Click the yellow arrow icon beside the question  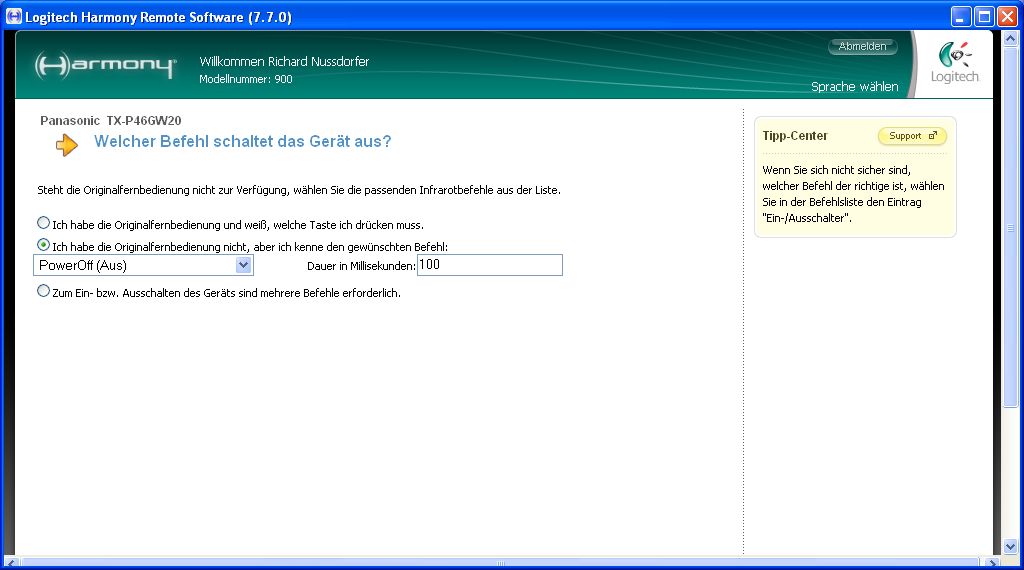[x=67, y=145]
